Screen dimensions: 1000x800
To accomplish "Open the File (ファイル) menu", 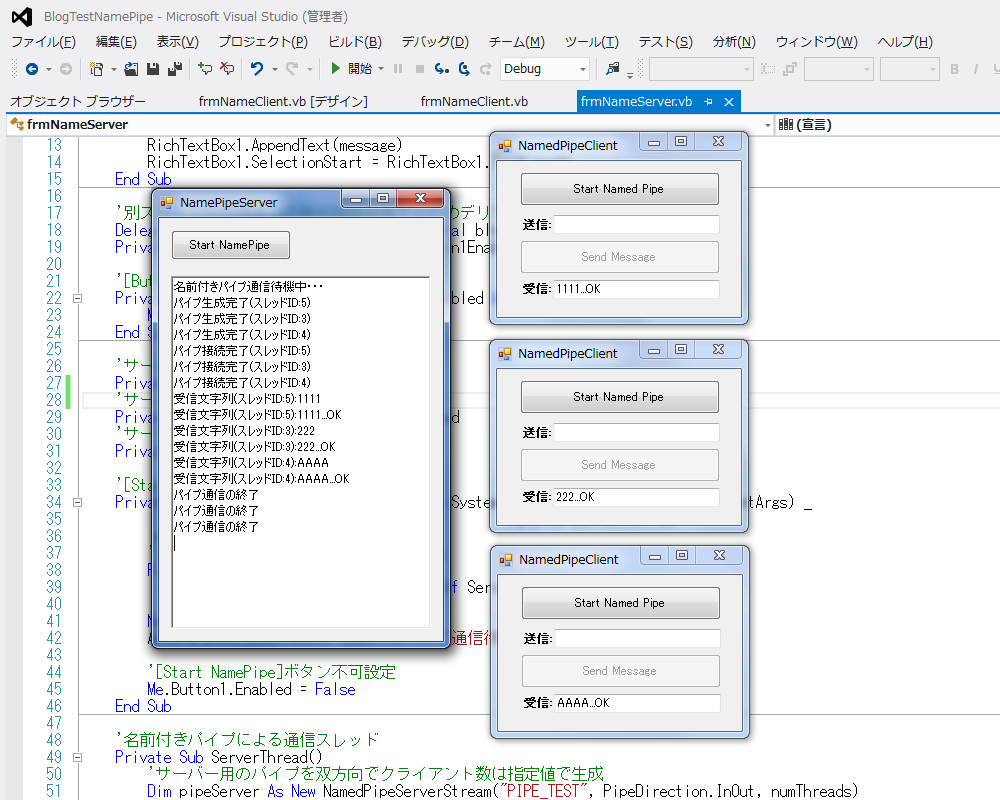I will tap(43, 42).
